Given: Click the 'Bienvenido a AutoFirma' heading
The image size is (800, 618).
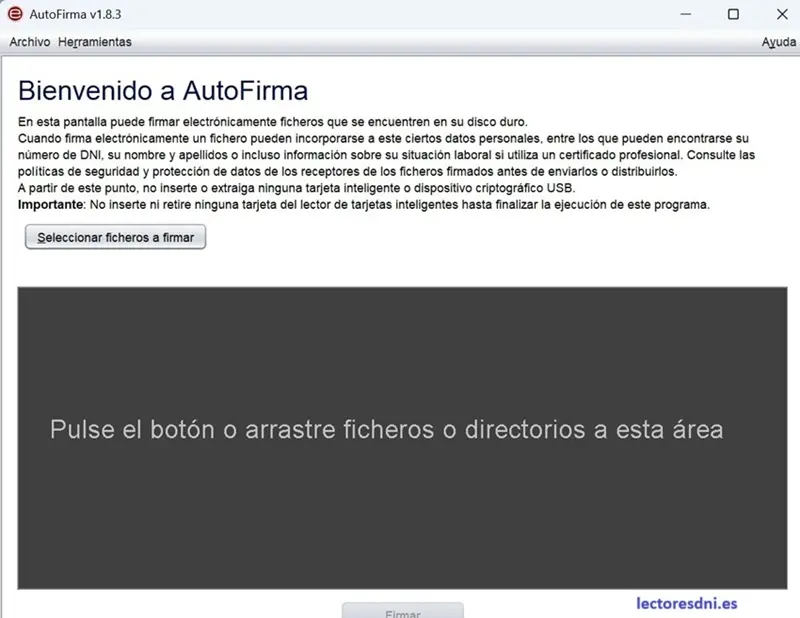Looking at the screenshot, I should click(x=163, y=91).
